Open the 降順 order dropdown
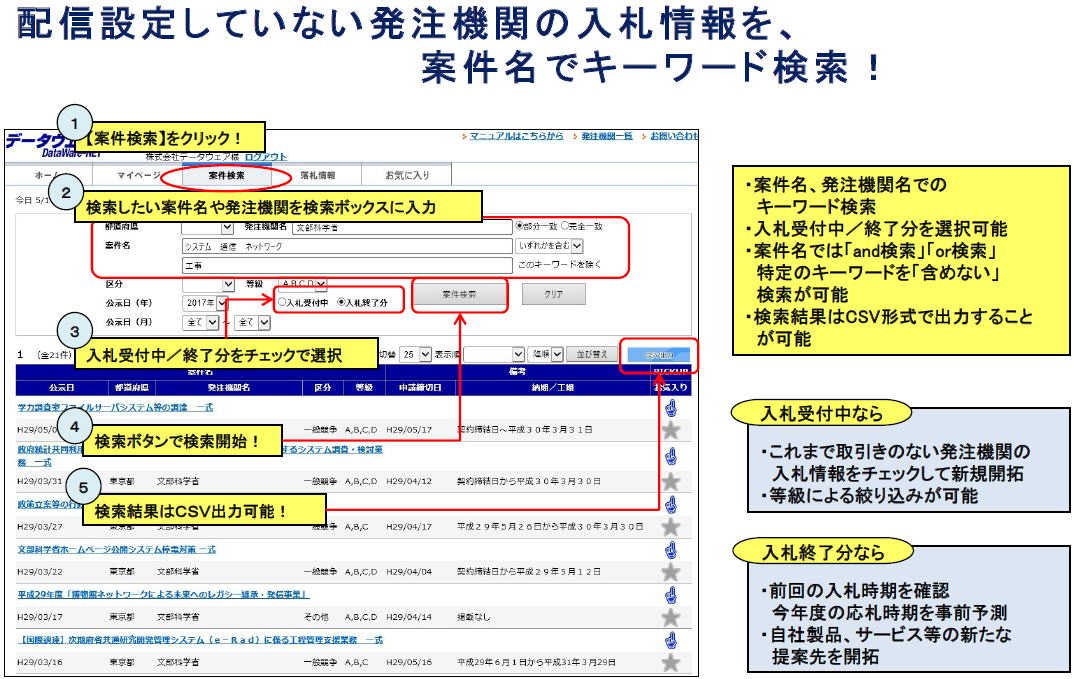The width and height of the screenshot is (1073, 679). point(545,355)
